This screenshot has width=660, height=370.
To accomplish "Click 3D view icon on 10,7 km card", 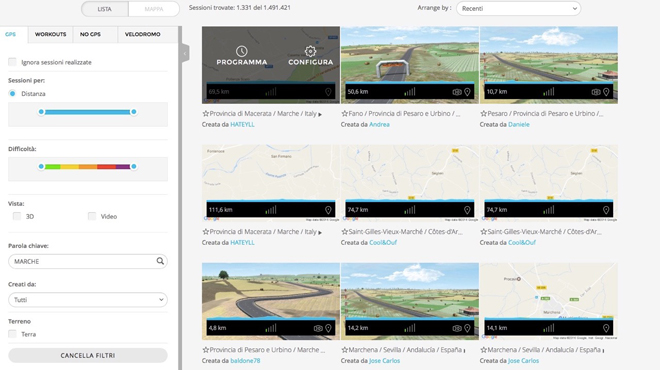I will [596, 92].
